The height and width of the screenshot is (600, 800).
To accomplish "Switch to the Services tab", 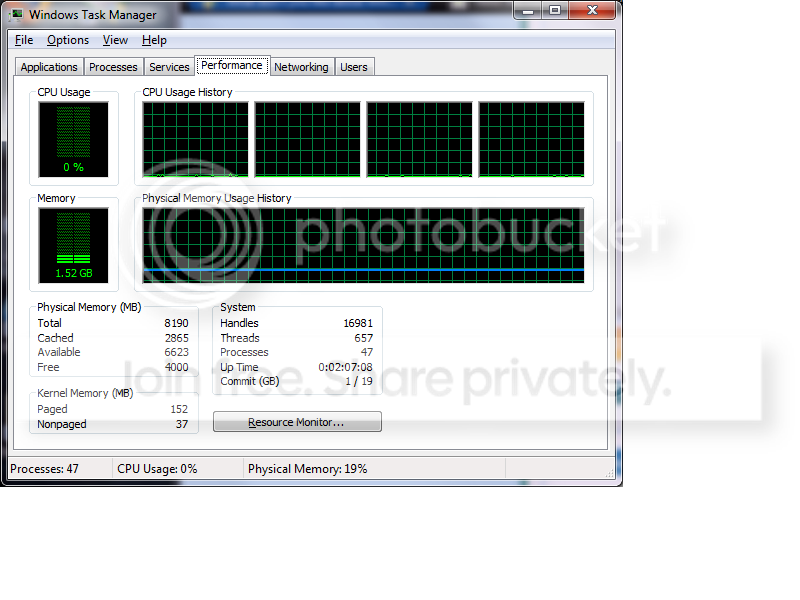I will pos(169,67).
